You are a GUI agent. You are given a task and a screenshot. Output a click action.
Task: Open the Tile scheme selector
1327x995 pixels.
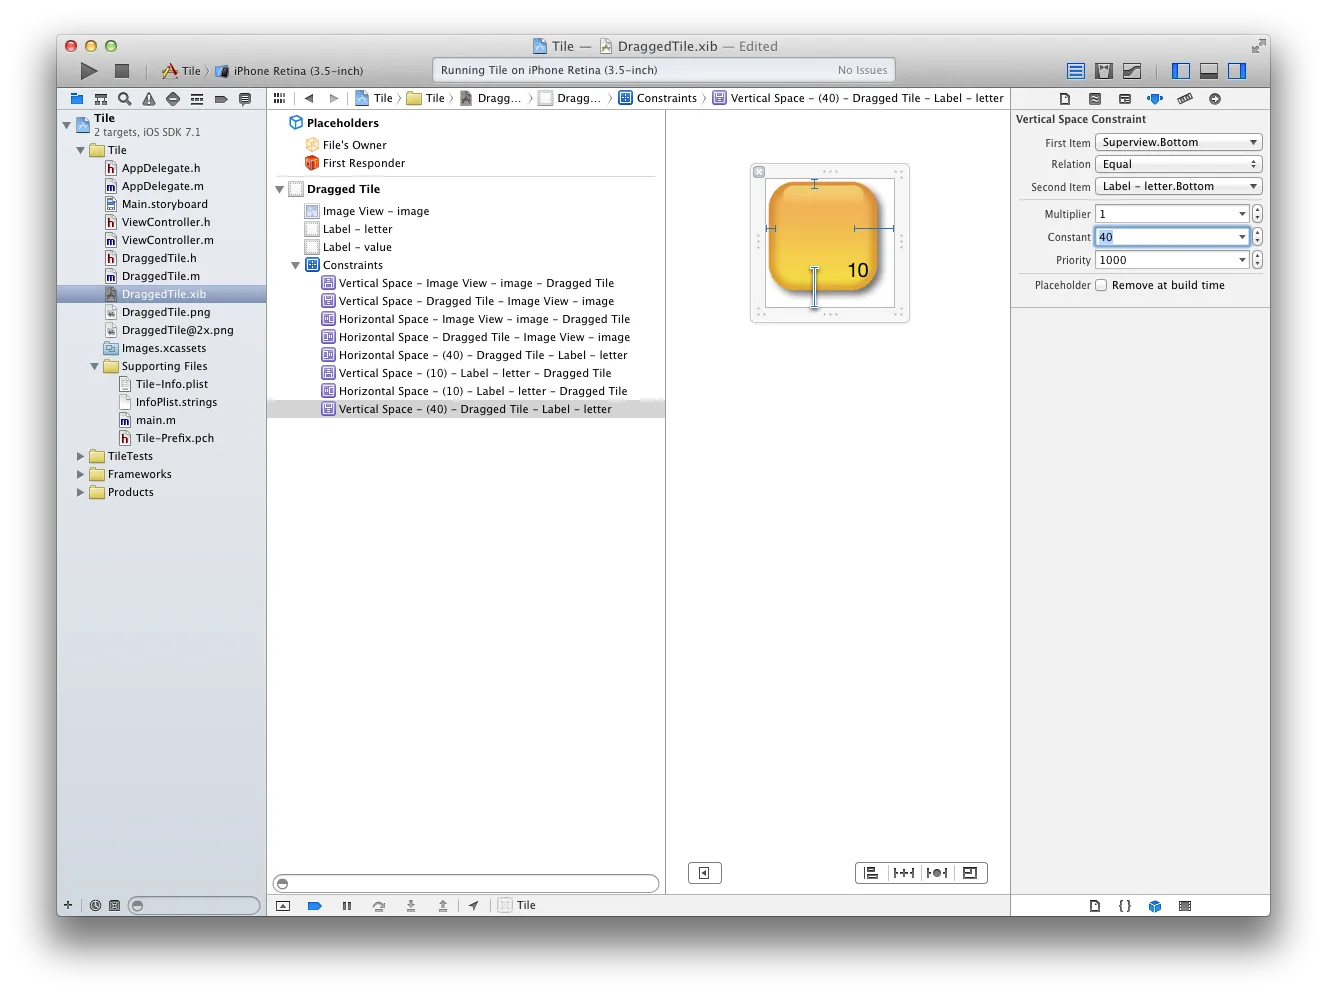click(182, 71)
